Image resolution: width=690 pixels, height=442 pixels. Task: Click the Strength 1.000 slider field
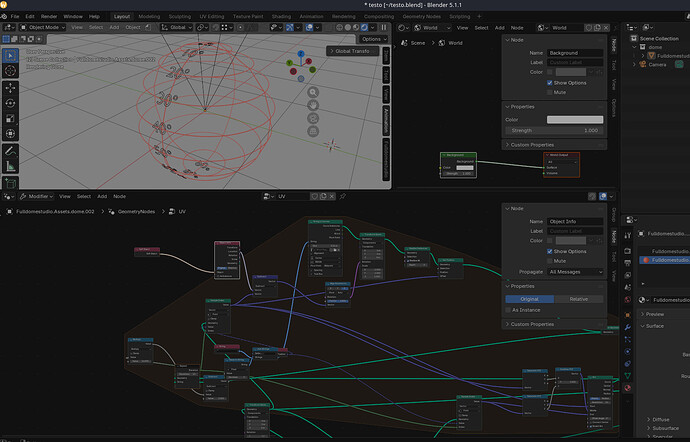[554, 131]
